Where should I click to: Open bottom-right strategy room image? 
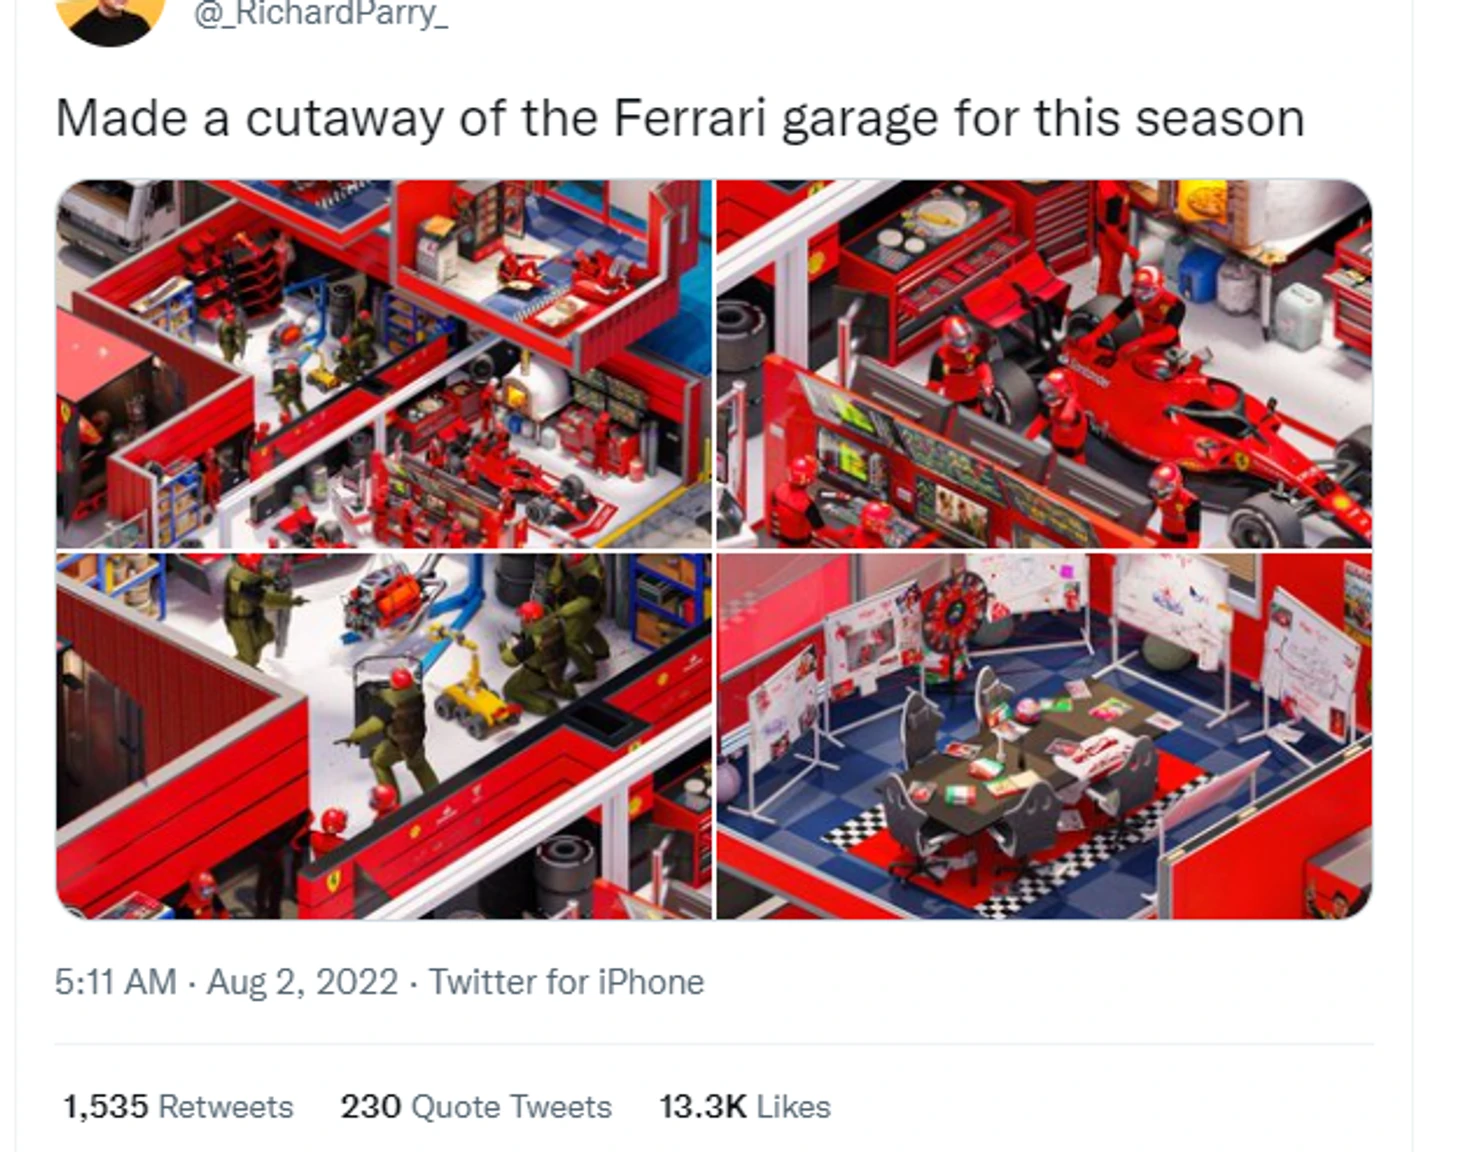[x=1044, y=736]
